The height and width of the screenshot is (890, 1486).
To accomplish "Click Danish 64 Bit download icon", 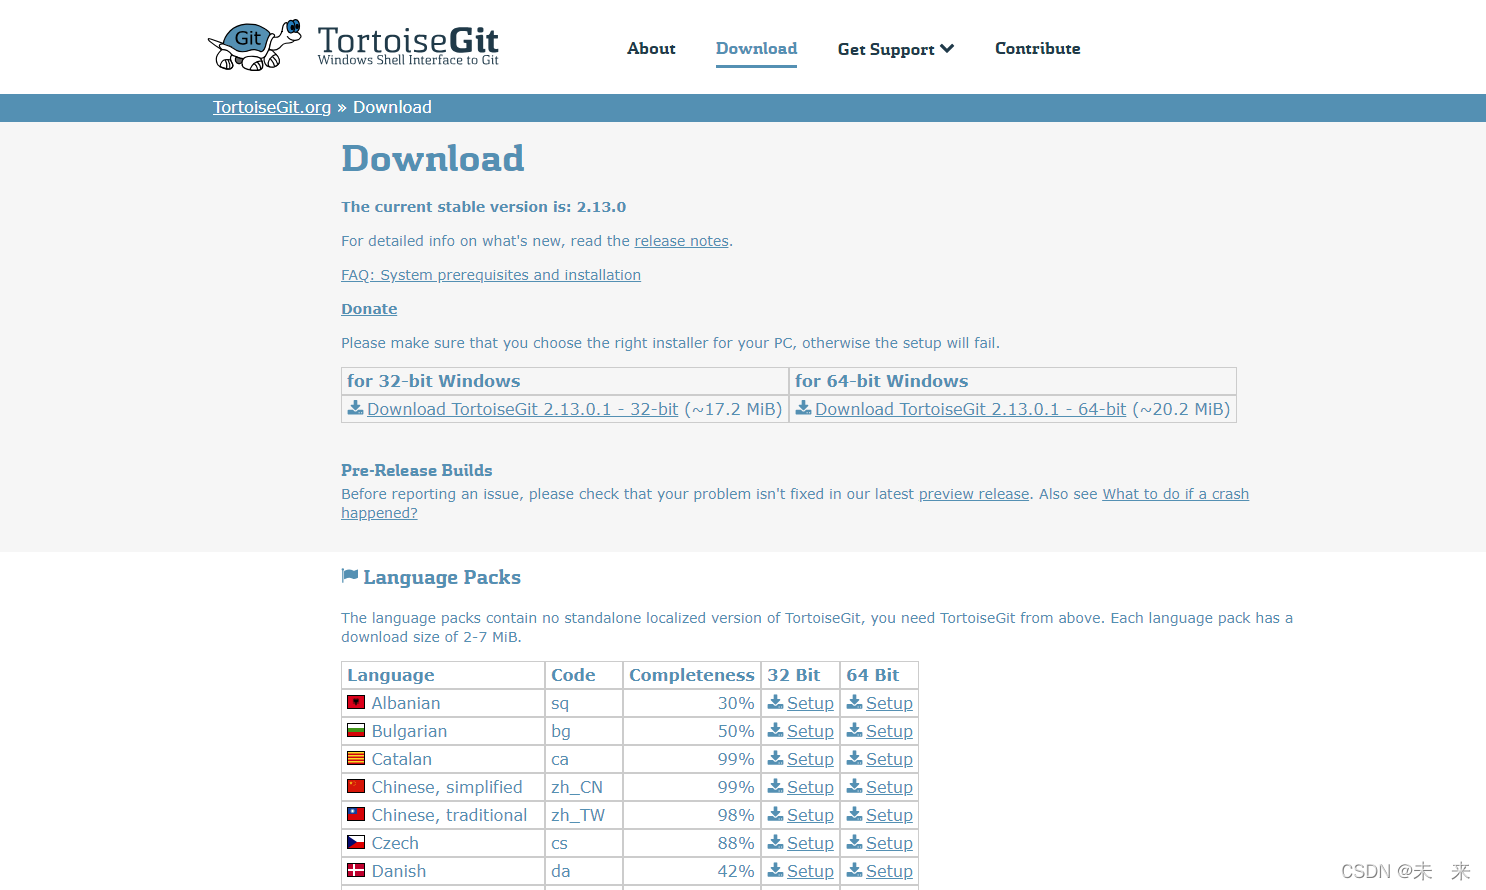I will tap(854, 870).
